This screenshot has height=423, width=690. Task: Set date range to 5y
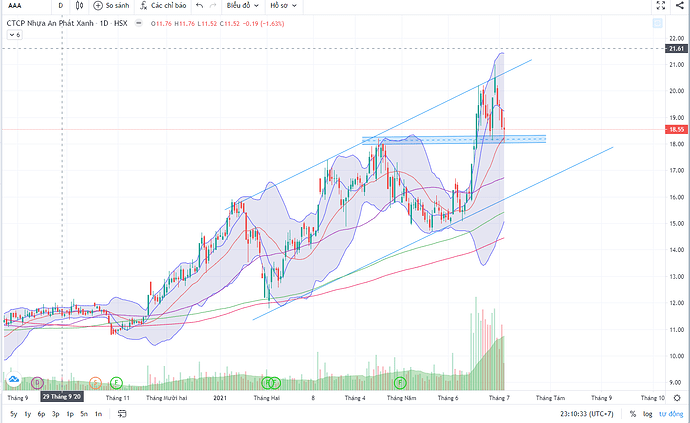pos(14,414)
